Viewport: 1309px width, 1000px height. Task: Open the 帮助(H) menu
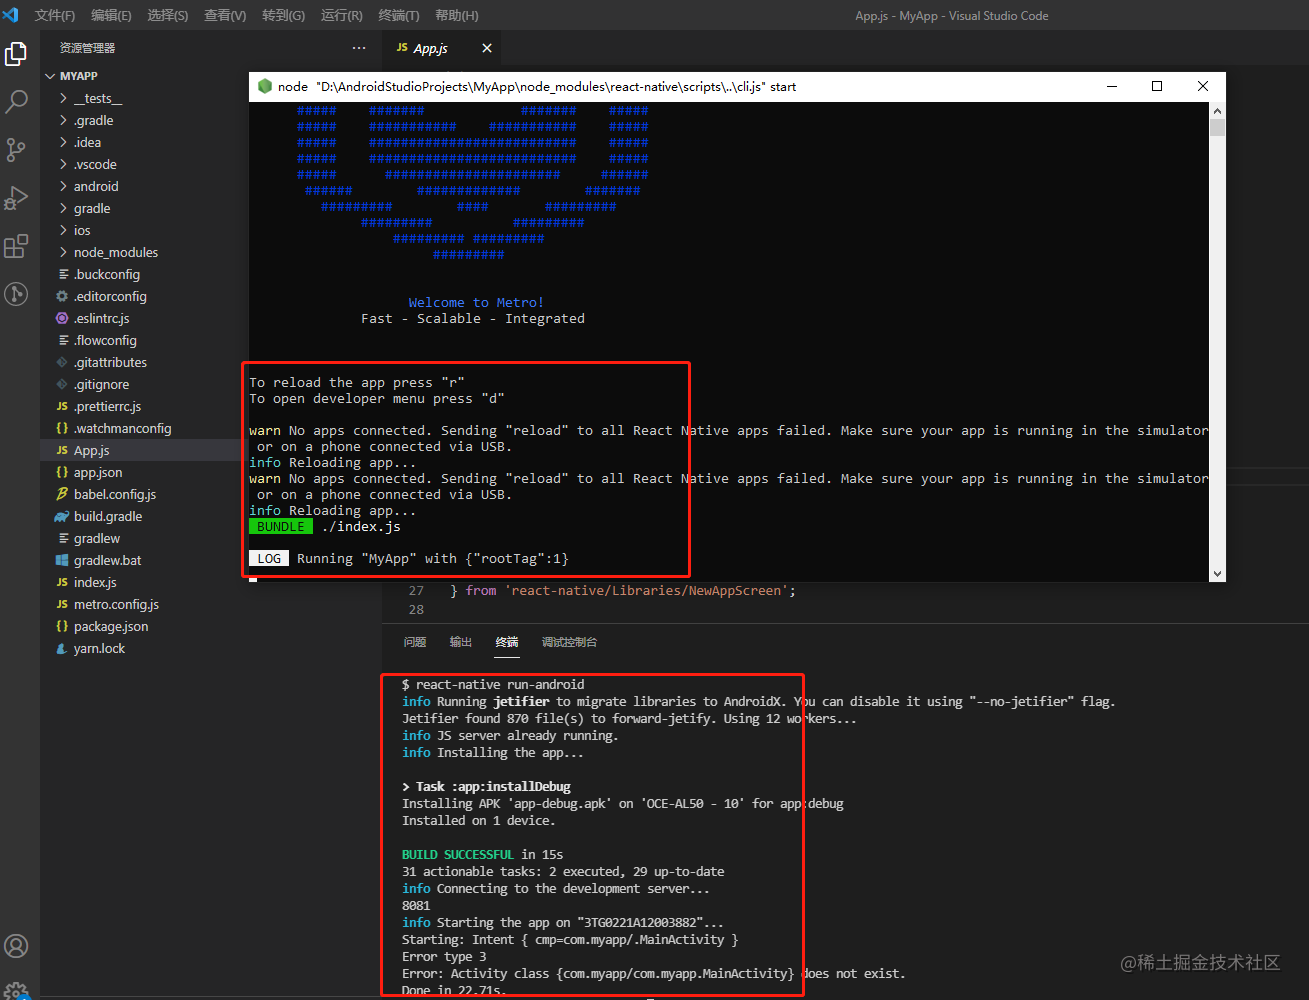457,16
